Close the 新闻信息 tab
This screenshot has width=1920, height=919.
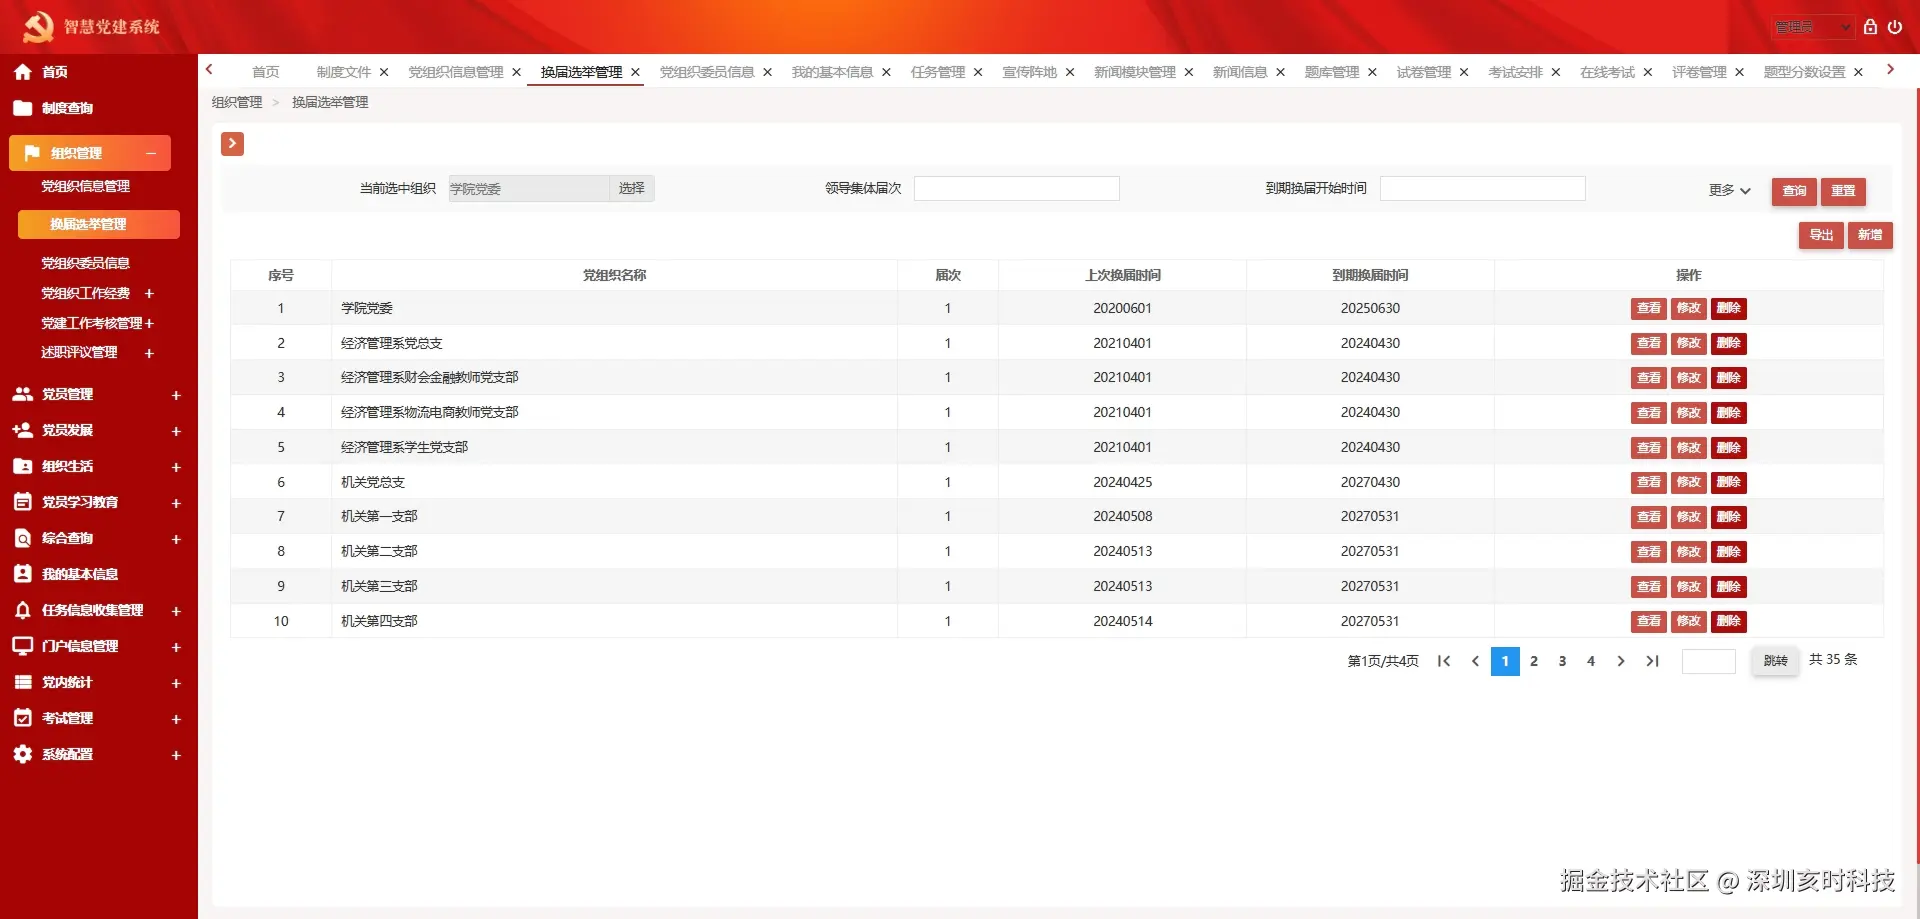tap(1280, 72)
